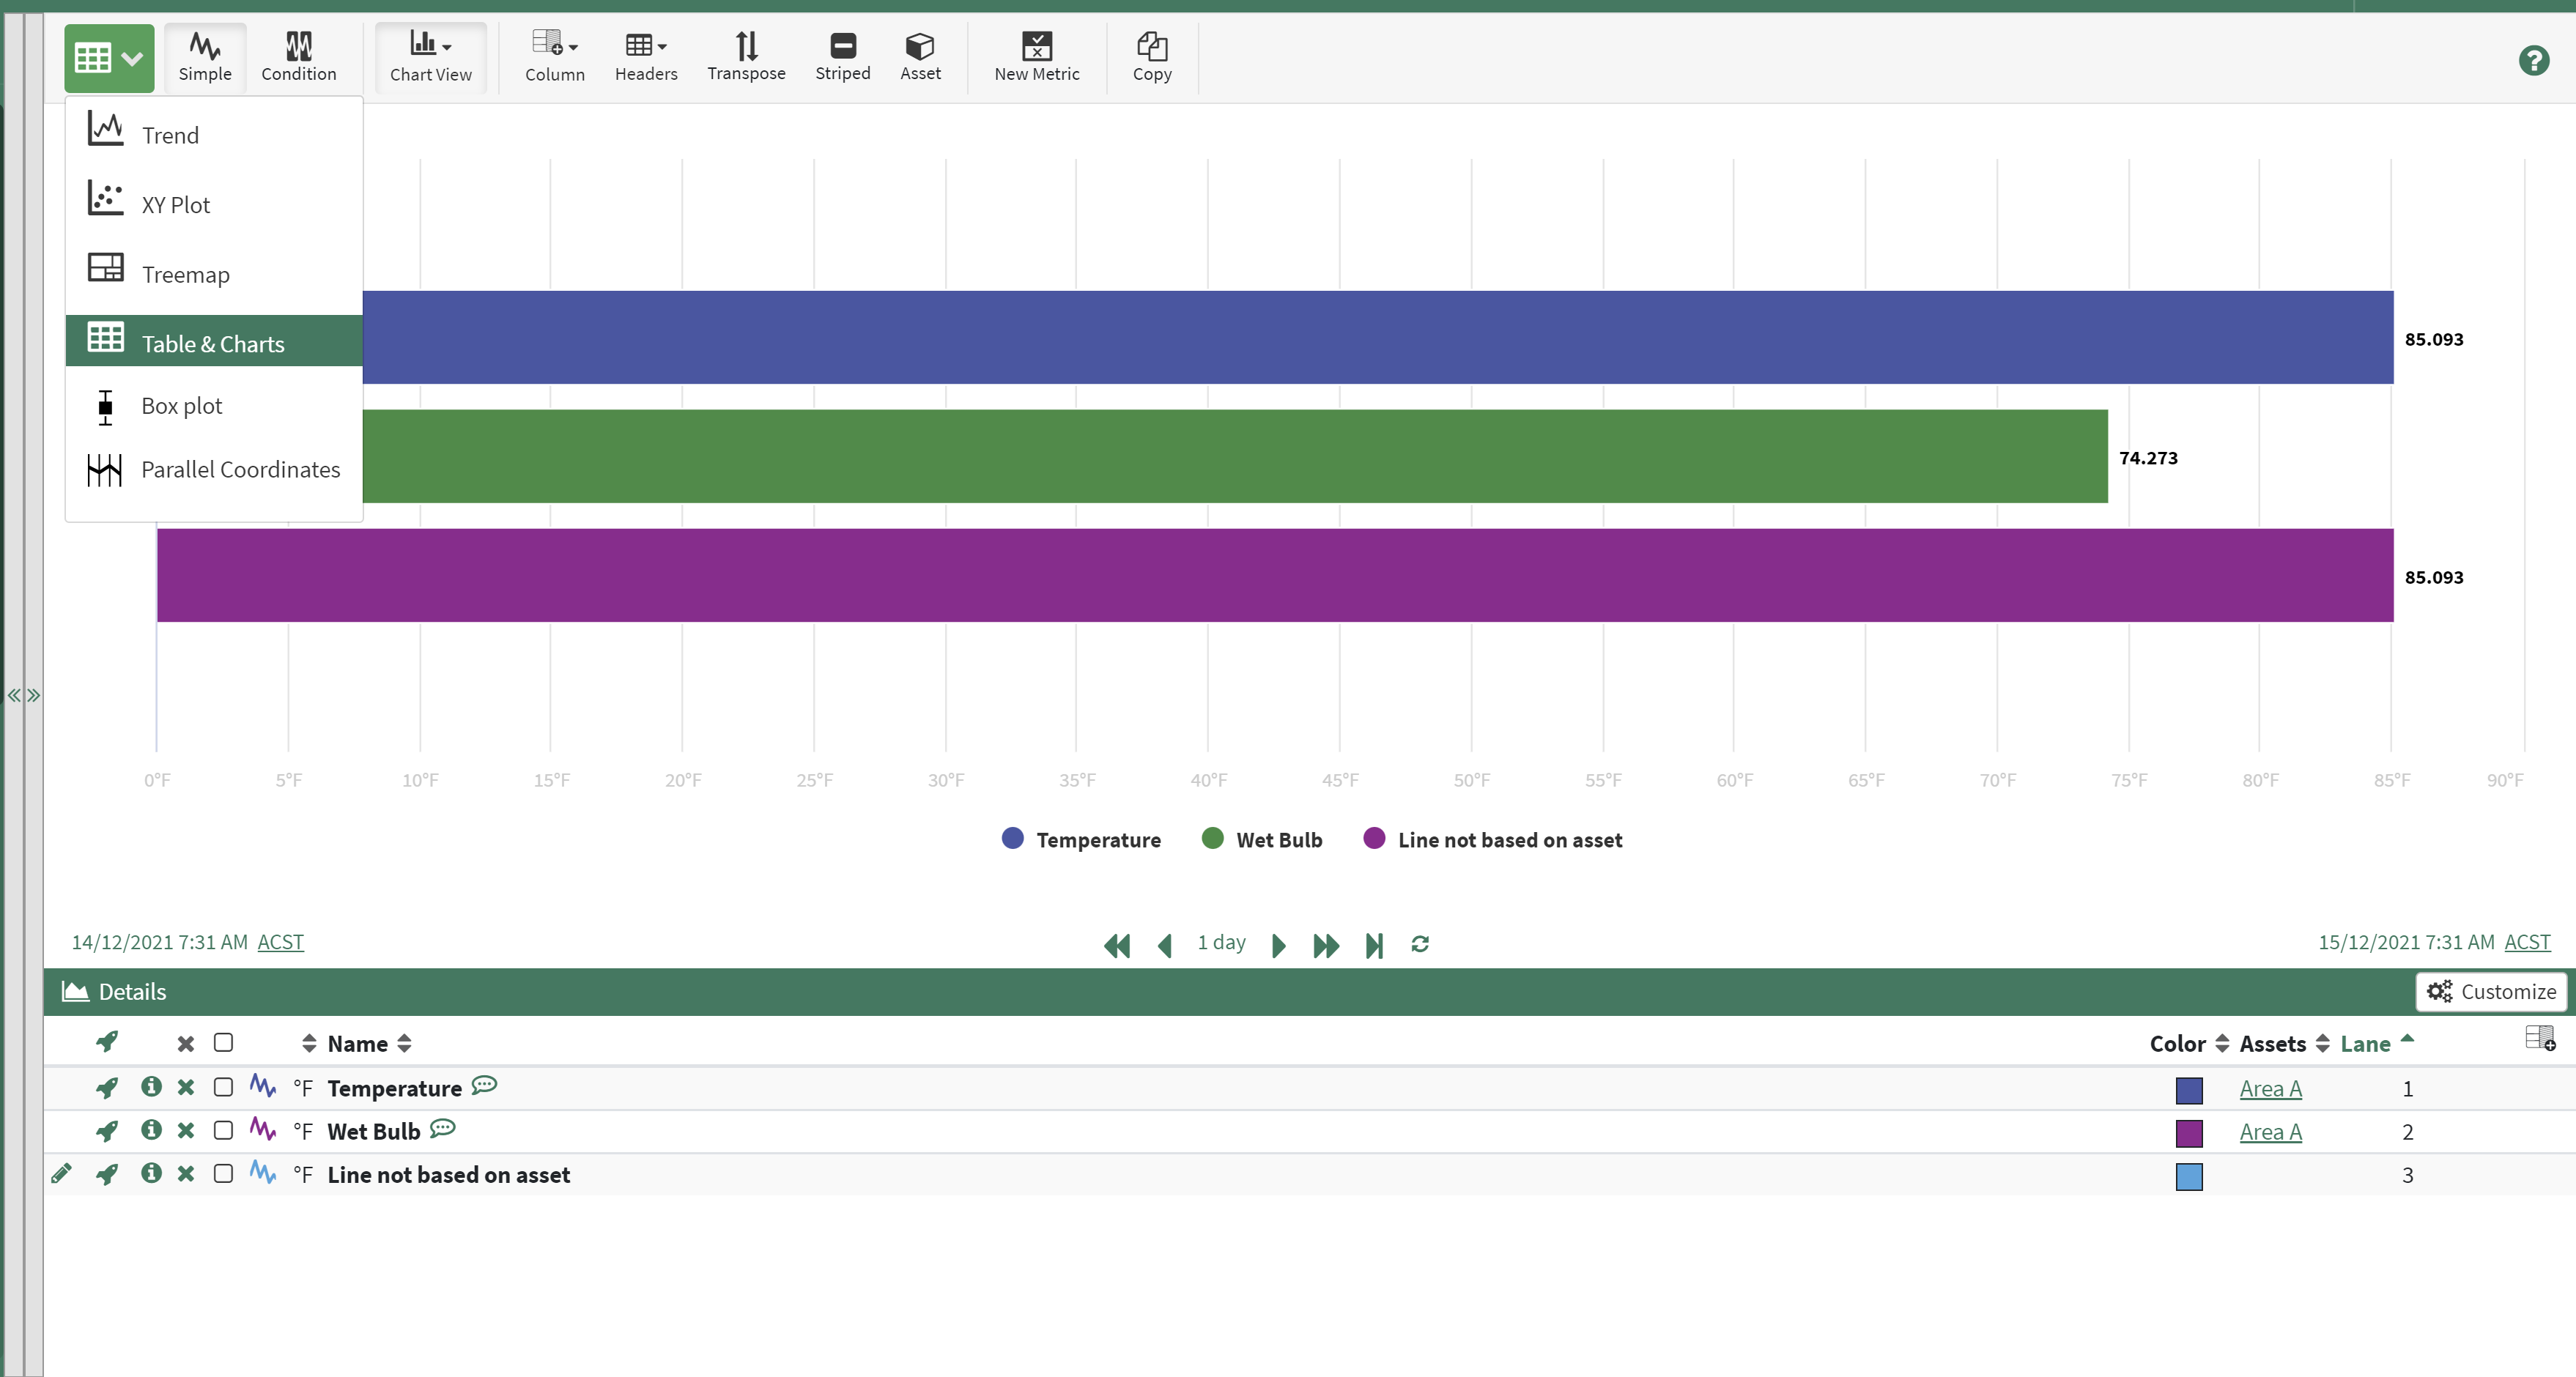2576x1377 pixels.
Task: Expand the Details panel customize options
Action: 2492,992
